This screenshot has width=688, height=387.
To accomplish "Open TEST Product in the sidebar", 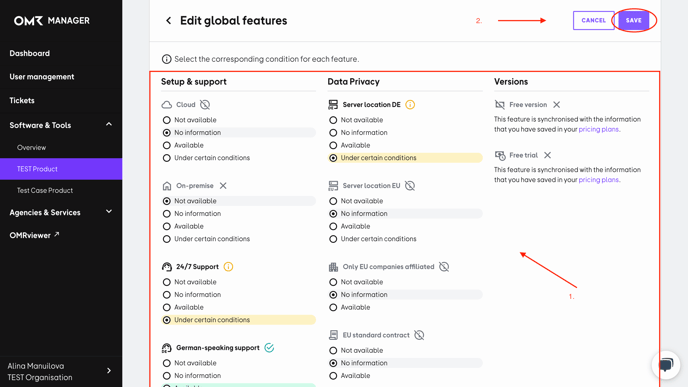I will tap(61, 169).
